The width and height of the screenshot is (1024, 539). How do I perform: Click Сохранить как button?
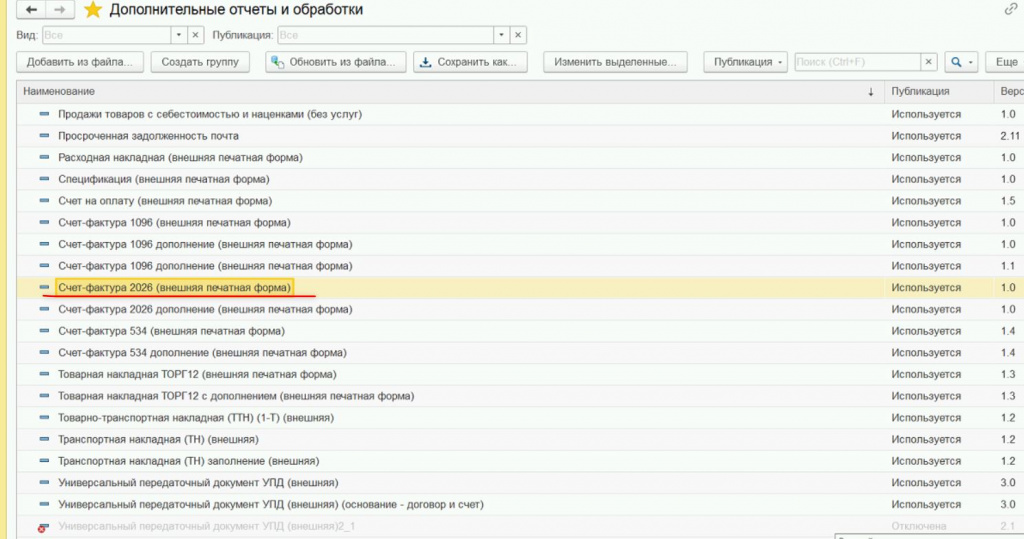470,62
